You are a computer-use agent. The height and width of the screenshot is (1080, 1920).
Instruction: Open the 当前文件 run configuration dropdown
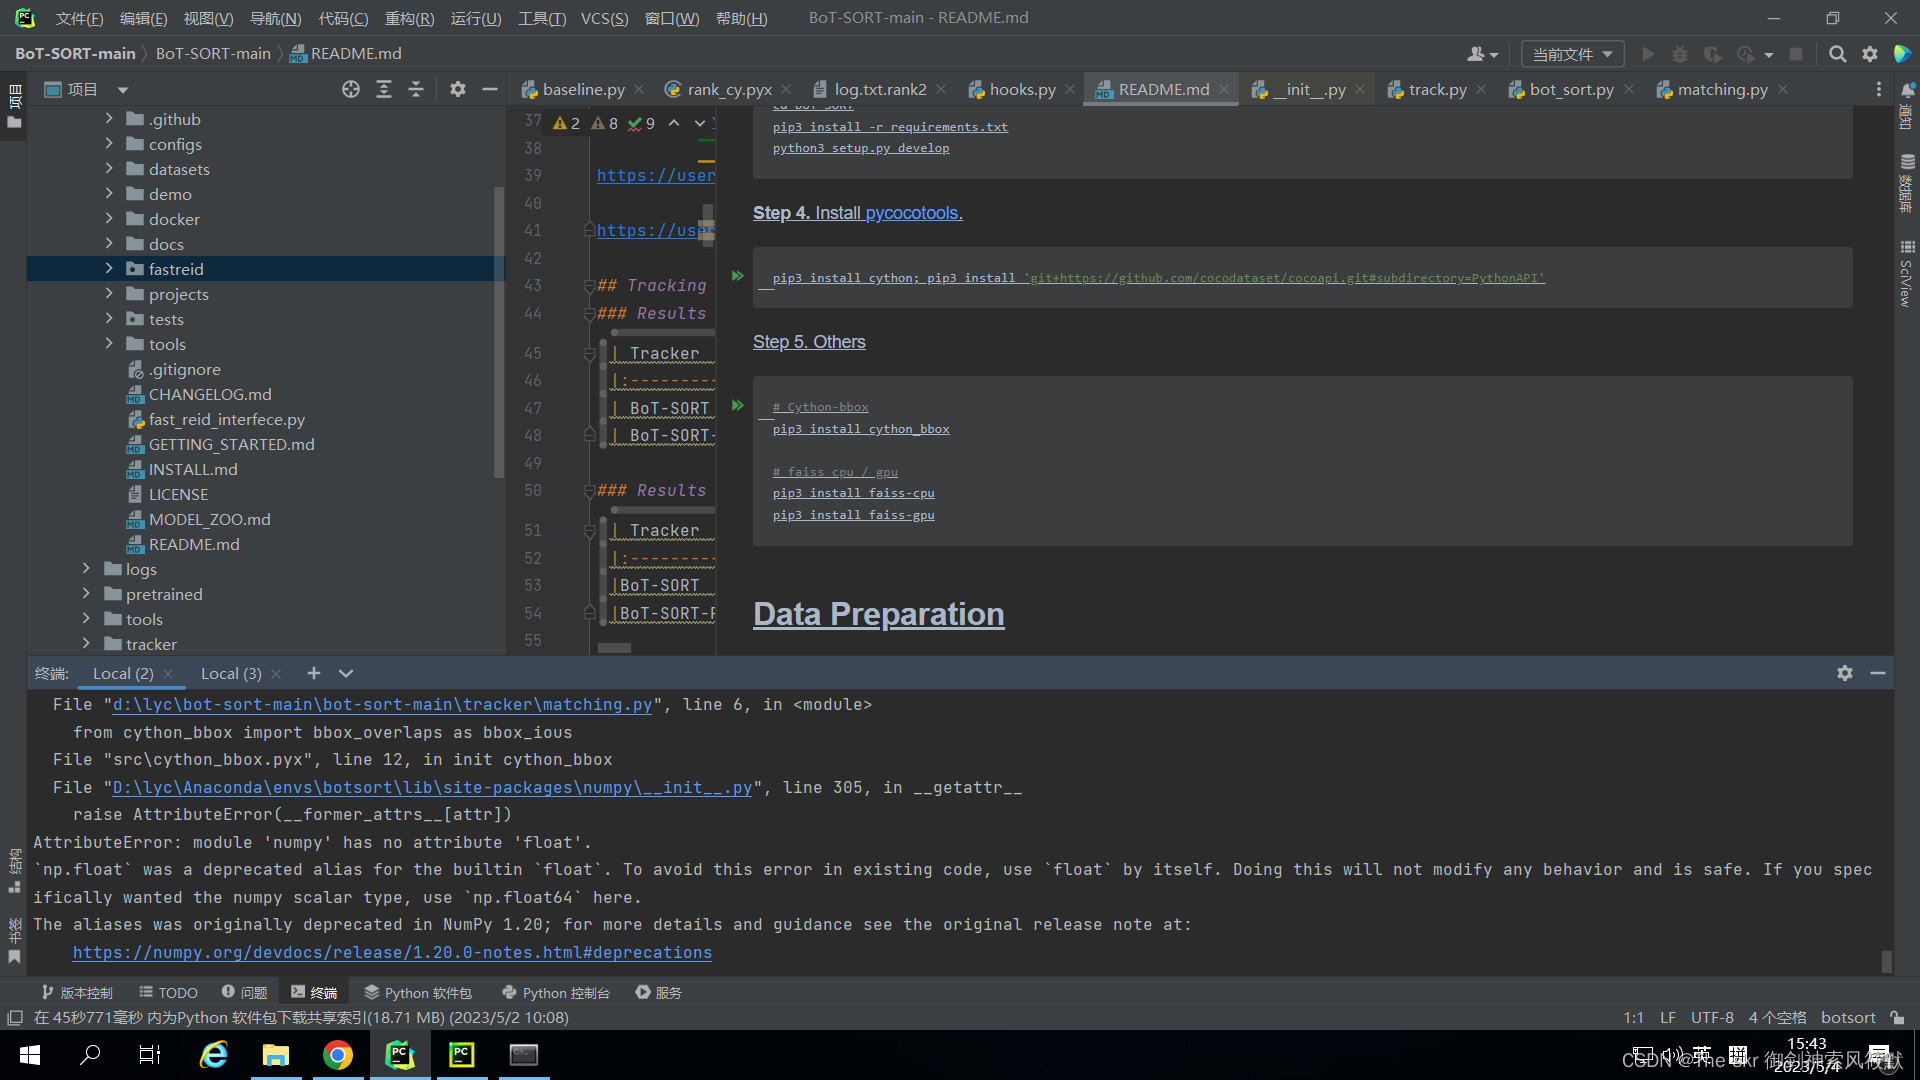1572,54
